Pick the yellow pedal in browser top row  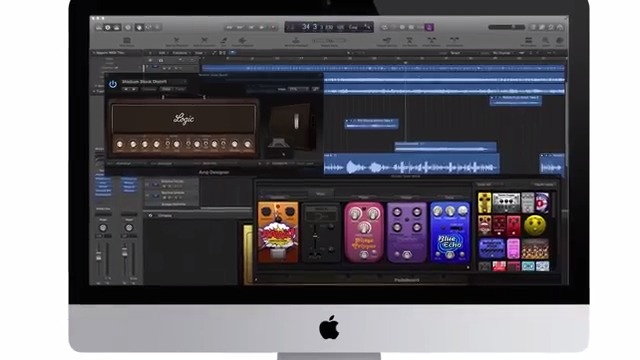(x=484, y=203)
